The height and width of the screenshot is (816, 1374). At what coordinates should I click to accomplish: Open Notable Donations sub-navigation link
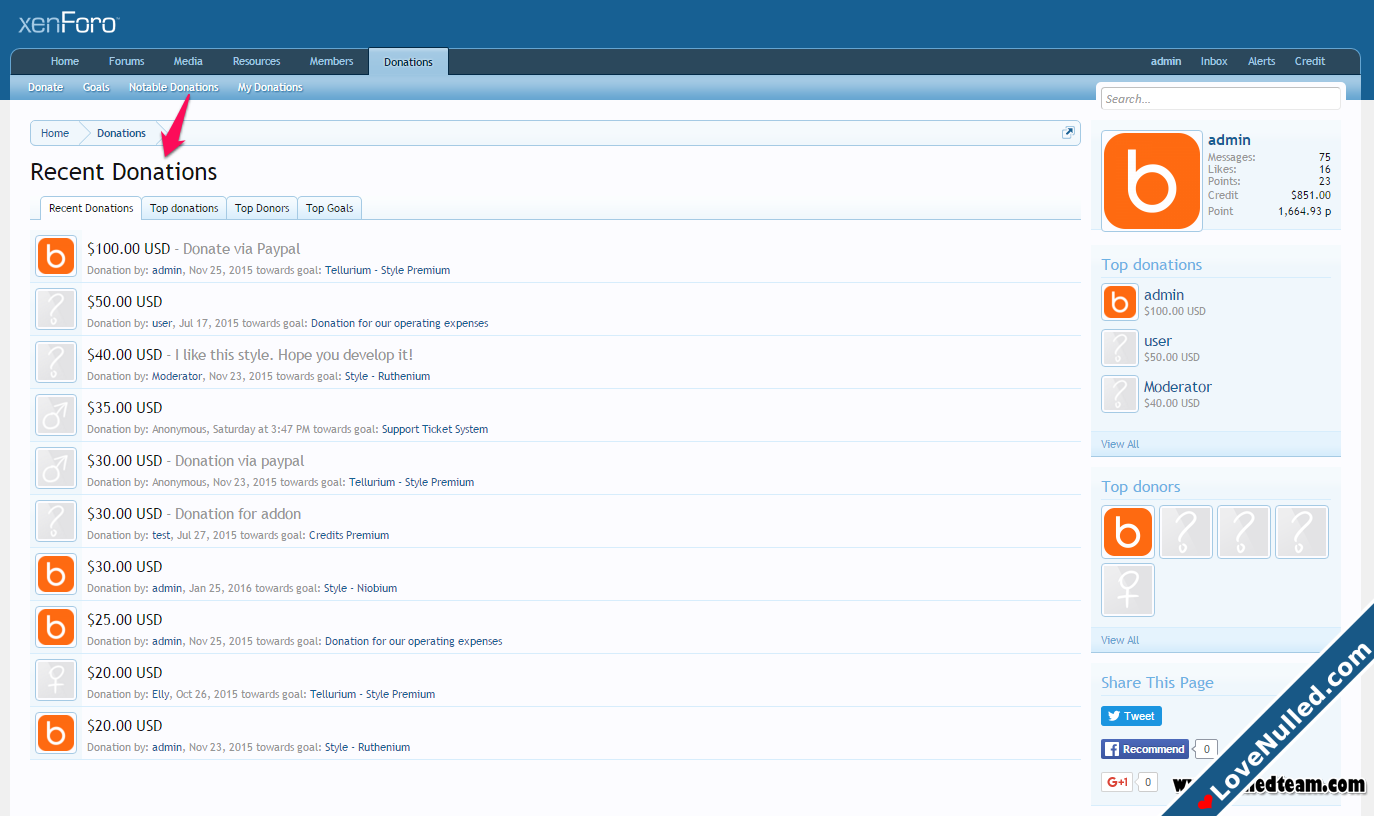coord(173,87)
